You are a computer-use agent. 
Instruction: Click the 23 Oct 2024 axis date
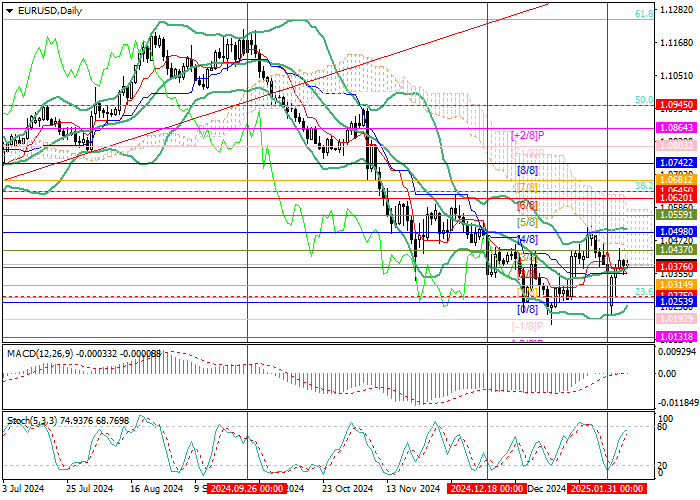coord(339,490)
